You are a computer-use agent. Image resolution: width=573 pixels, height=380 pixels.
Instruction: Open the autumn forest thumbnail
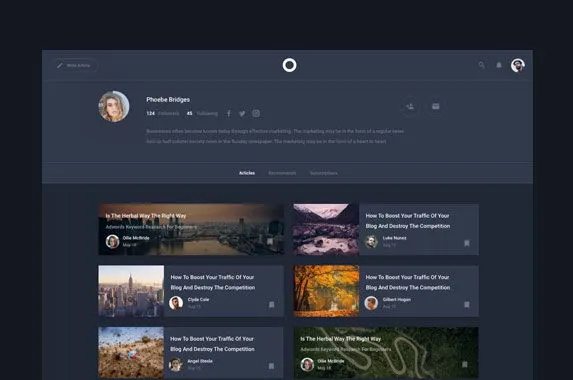[326, 291]
